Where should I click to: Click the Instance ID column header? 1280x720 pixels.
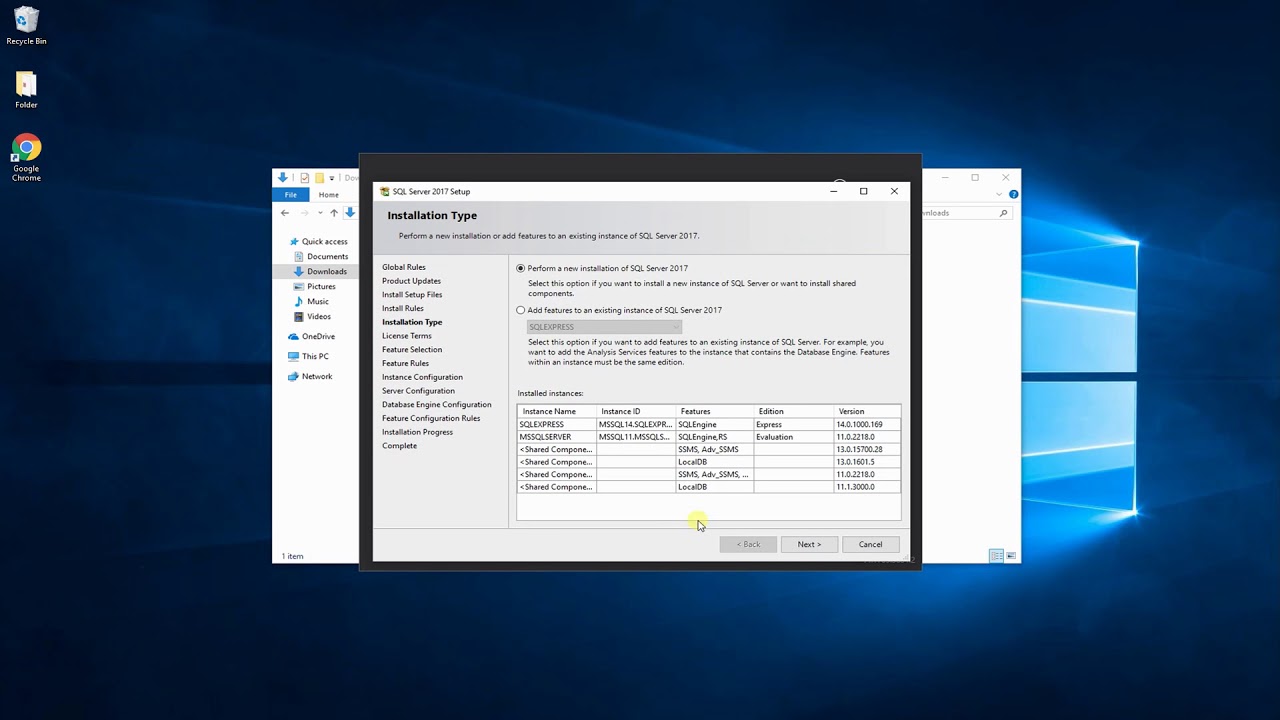[x=636, y=411]
